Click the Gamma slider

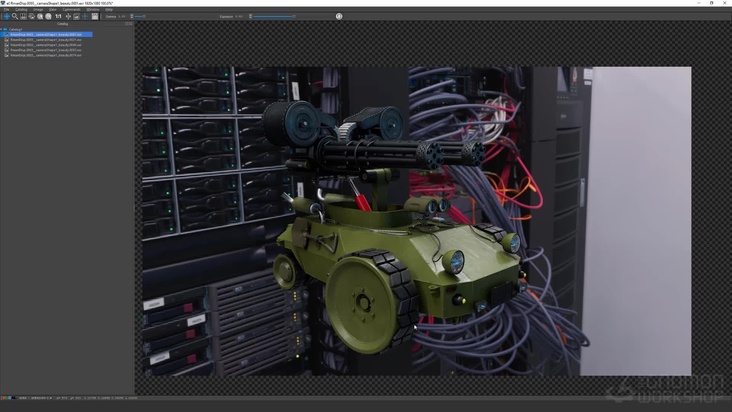coord(139,16)
